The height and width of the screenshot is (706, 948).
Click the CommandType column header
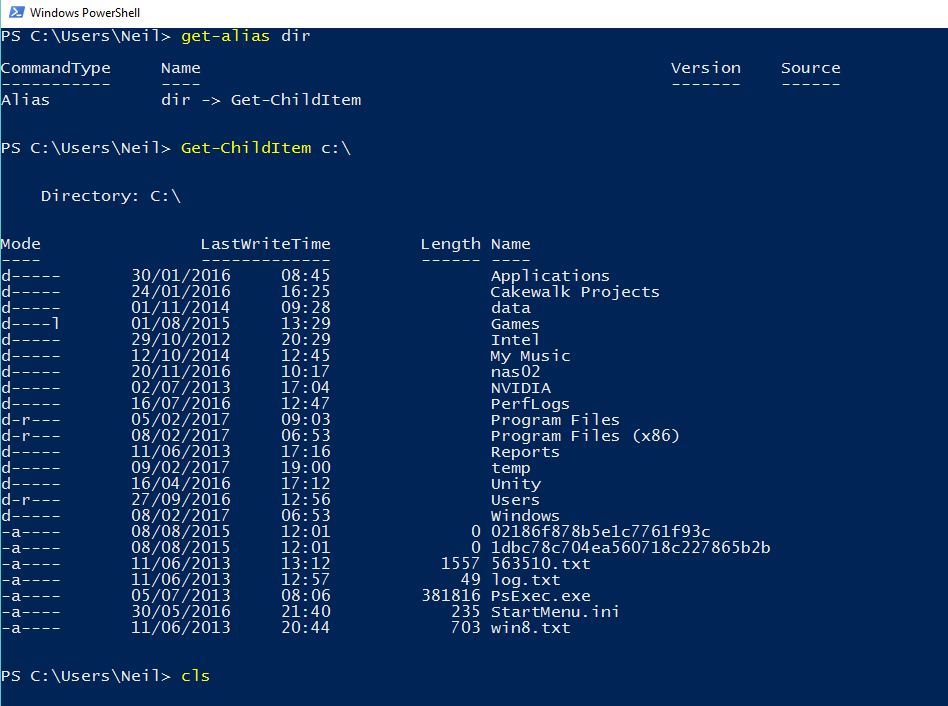tap(55, 68)
